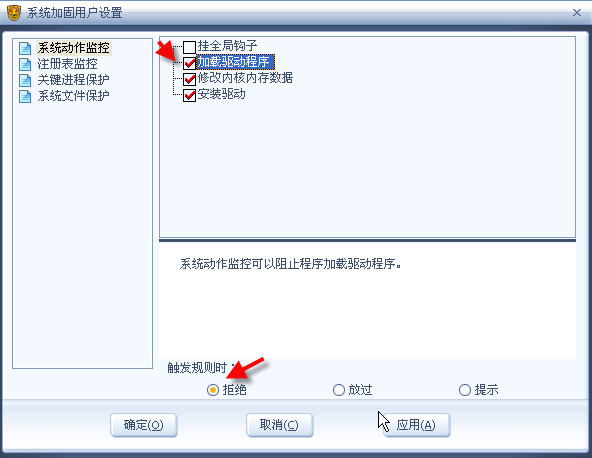This screenshot has width=592, height=458.
Task: Confirm with the 确定(O) button
Action: click(143, 425)
